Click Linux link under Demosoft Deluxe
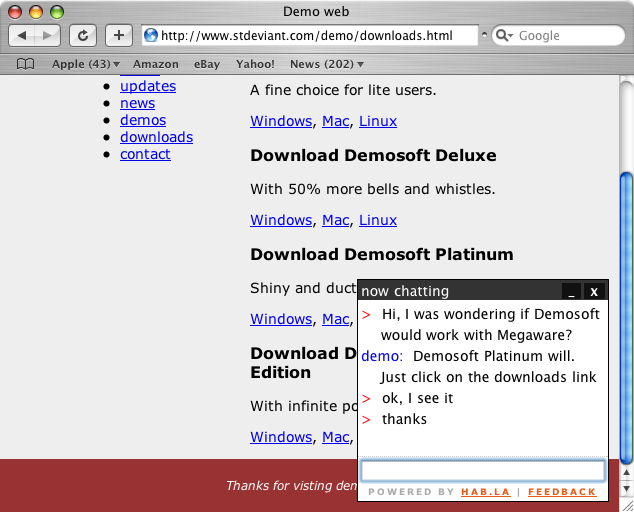634x512 pixels. 378,220
